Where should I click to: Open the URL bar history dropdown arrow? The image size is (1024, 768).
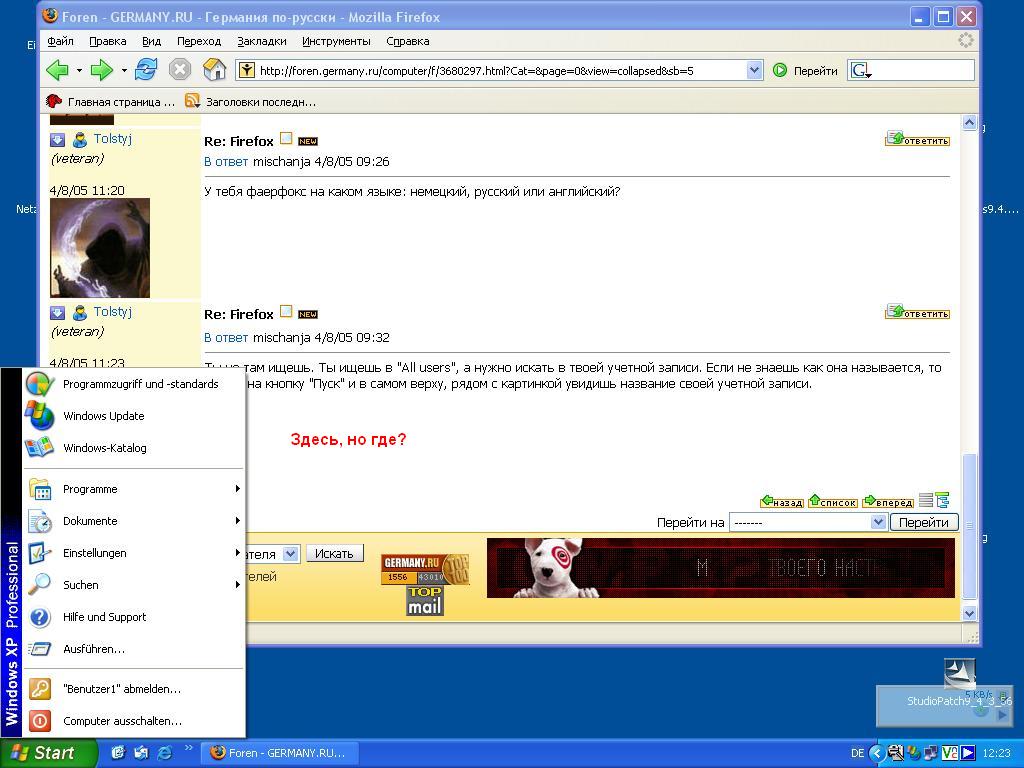(x=754, y=70)
